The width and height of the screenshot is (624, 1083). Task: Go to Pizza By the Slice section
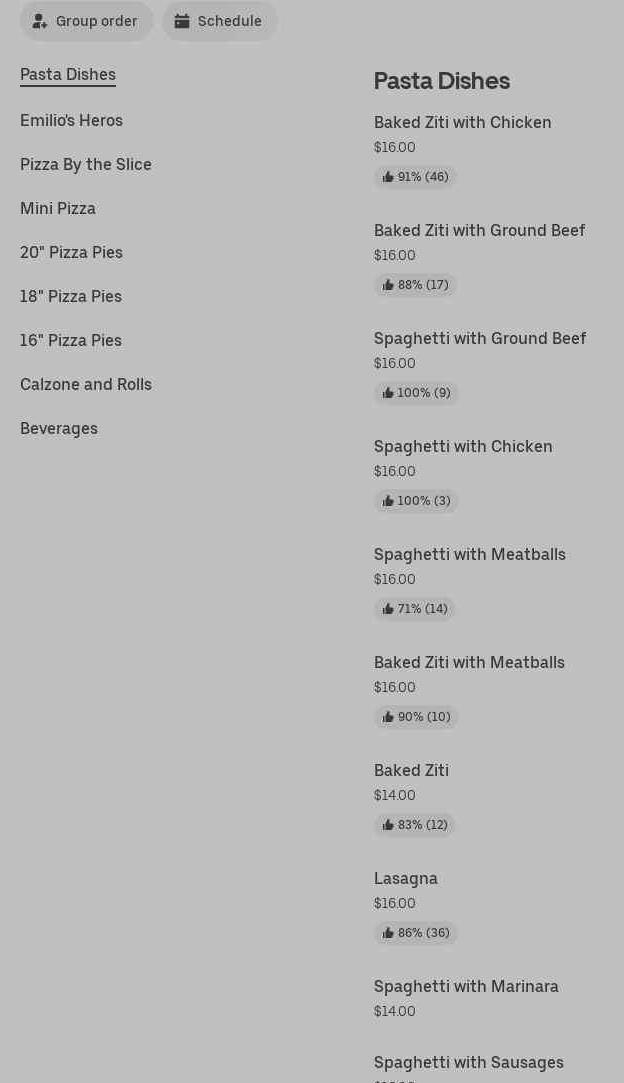[x=86, y=164]
